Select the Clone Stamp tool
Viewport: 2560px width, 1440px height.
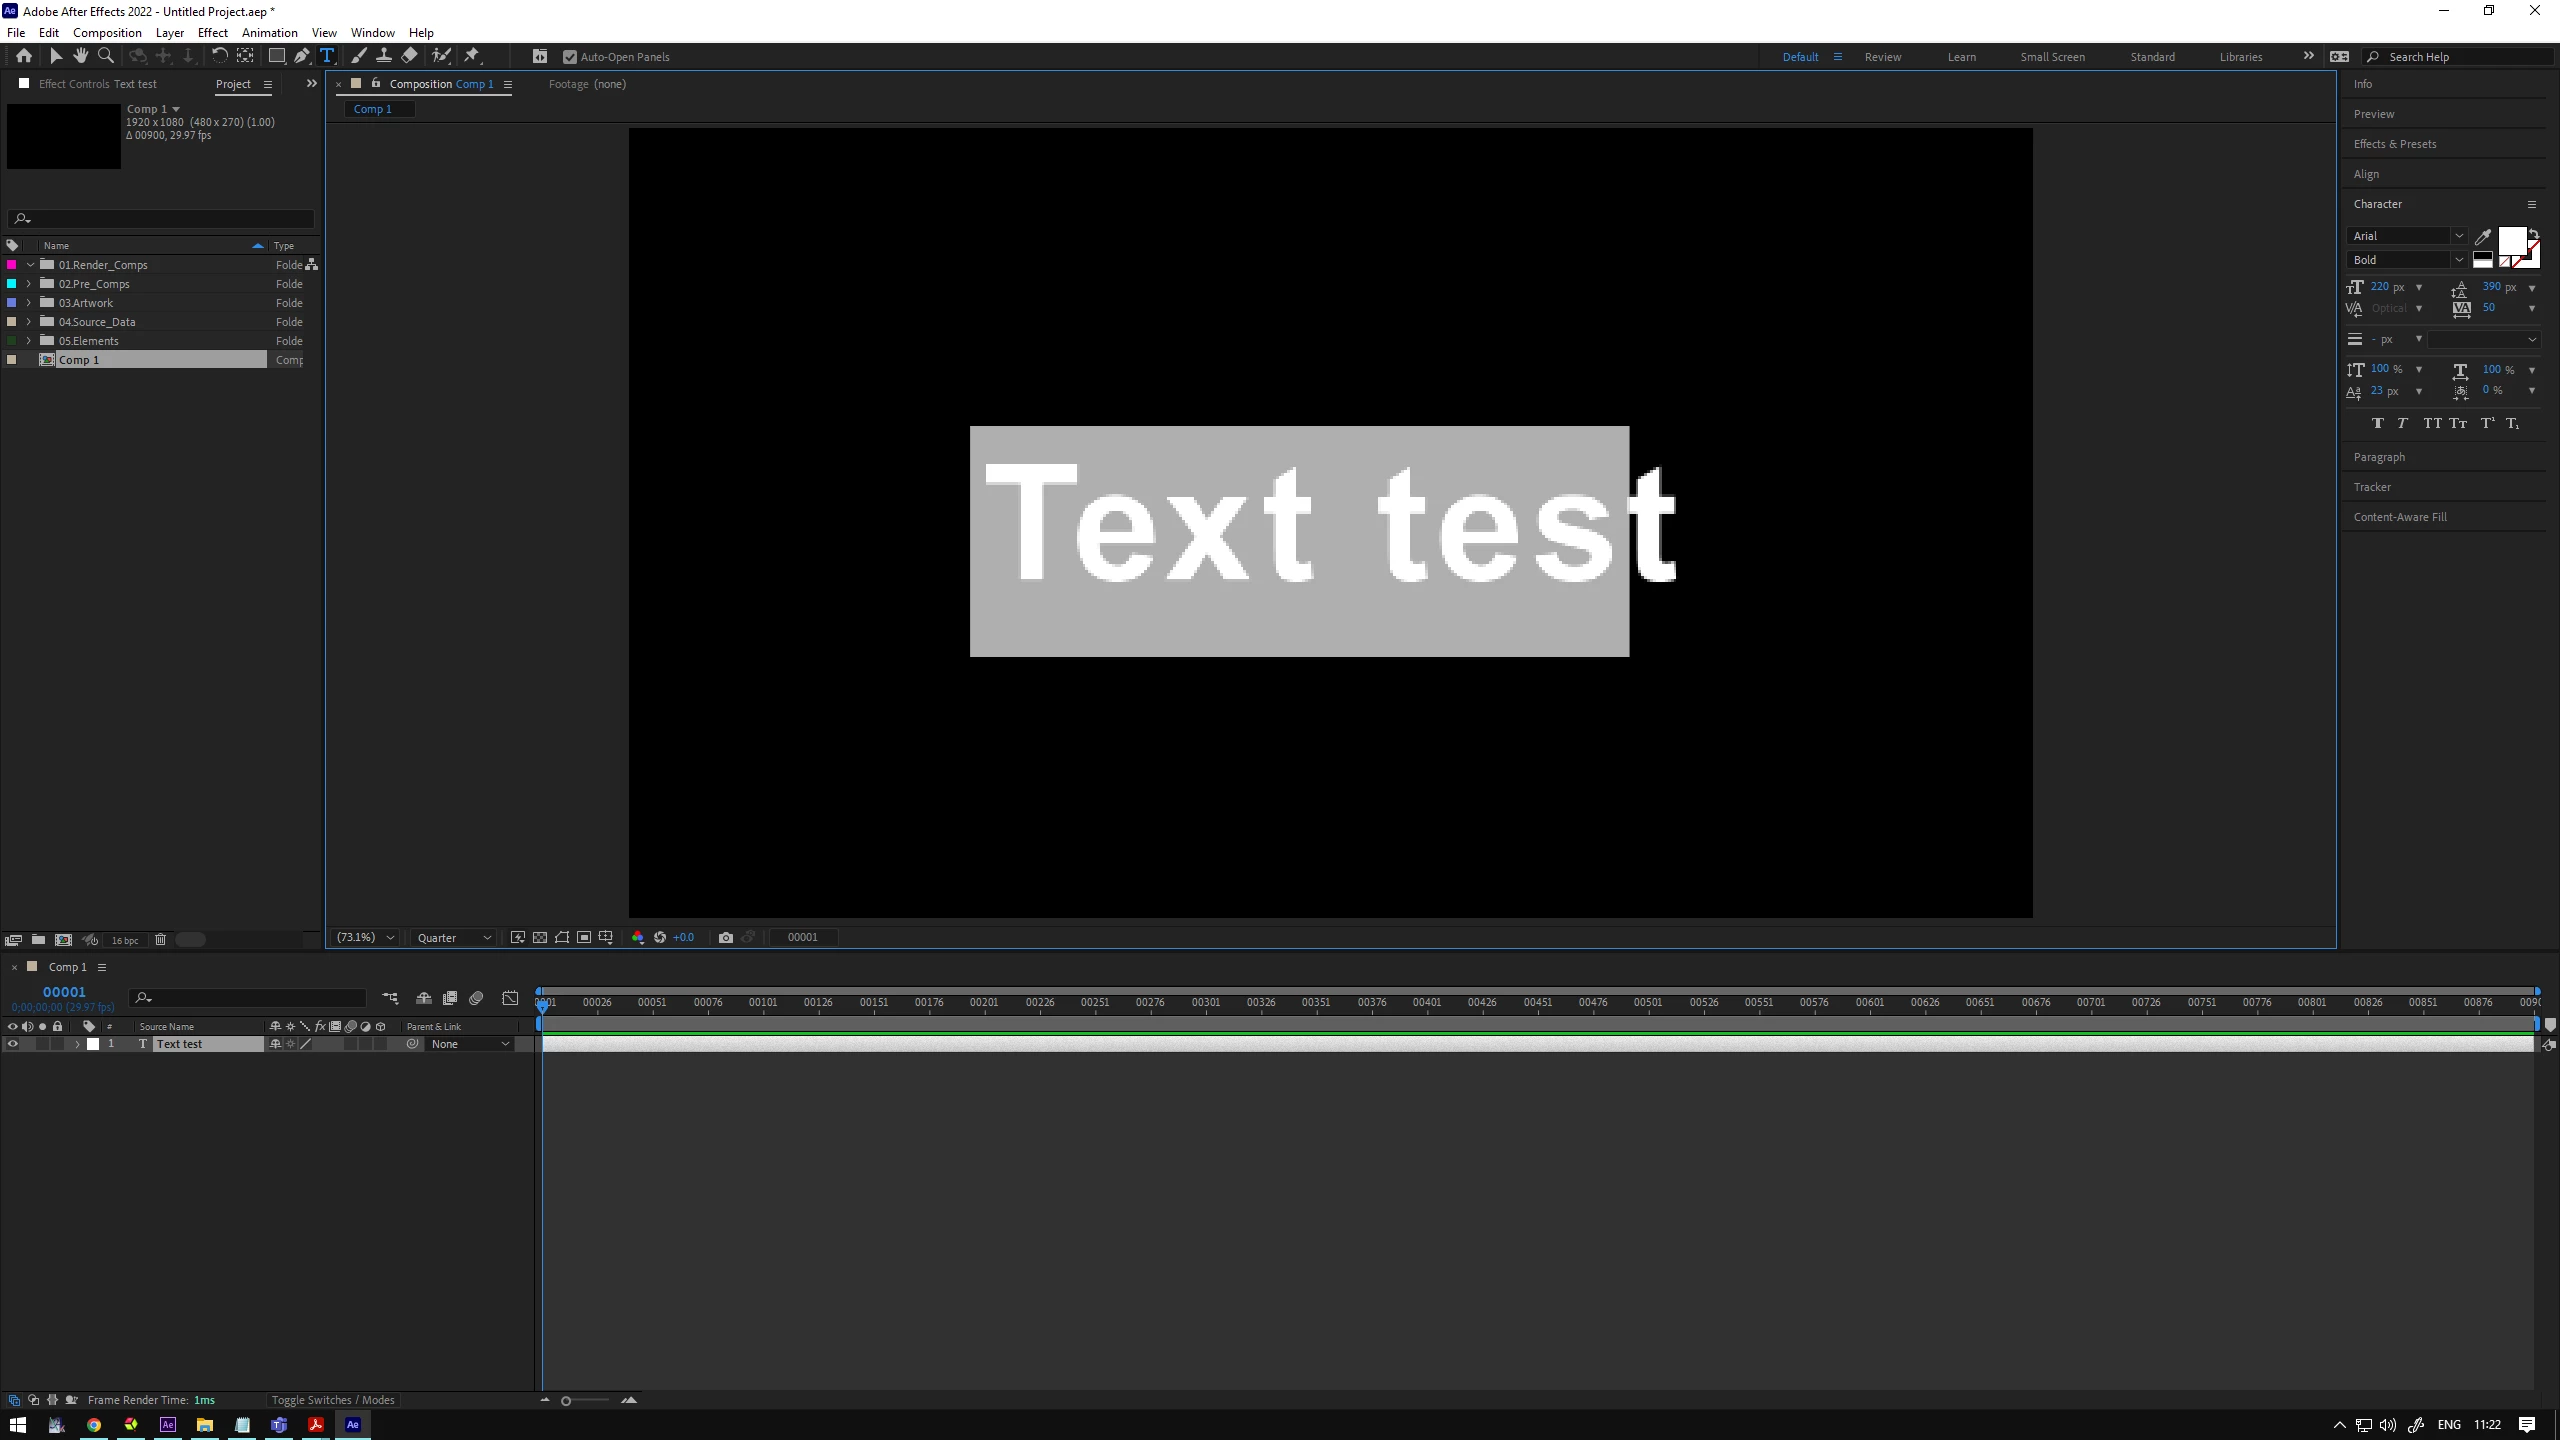[x=383, y=56]
